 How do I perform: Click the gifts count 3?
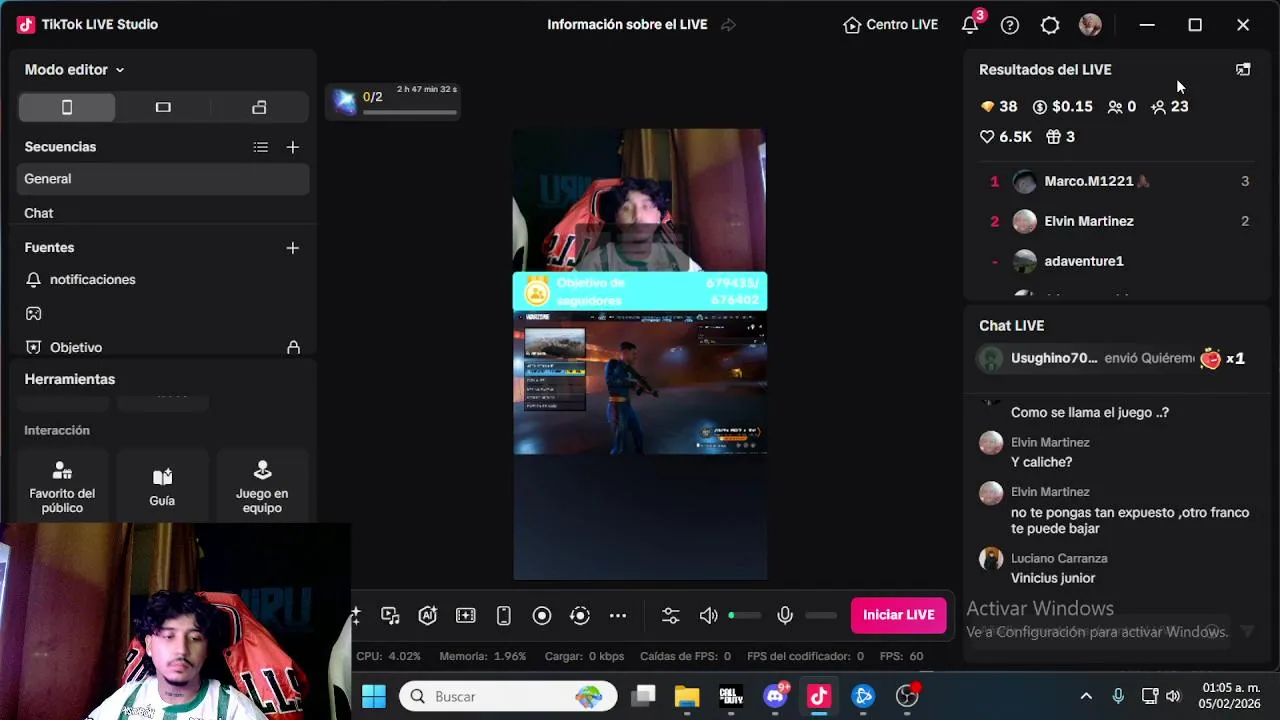1060,137
